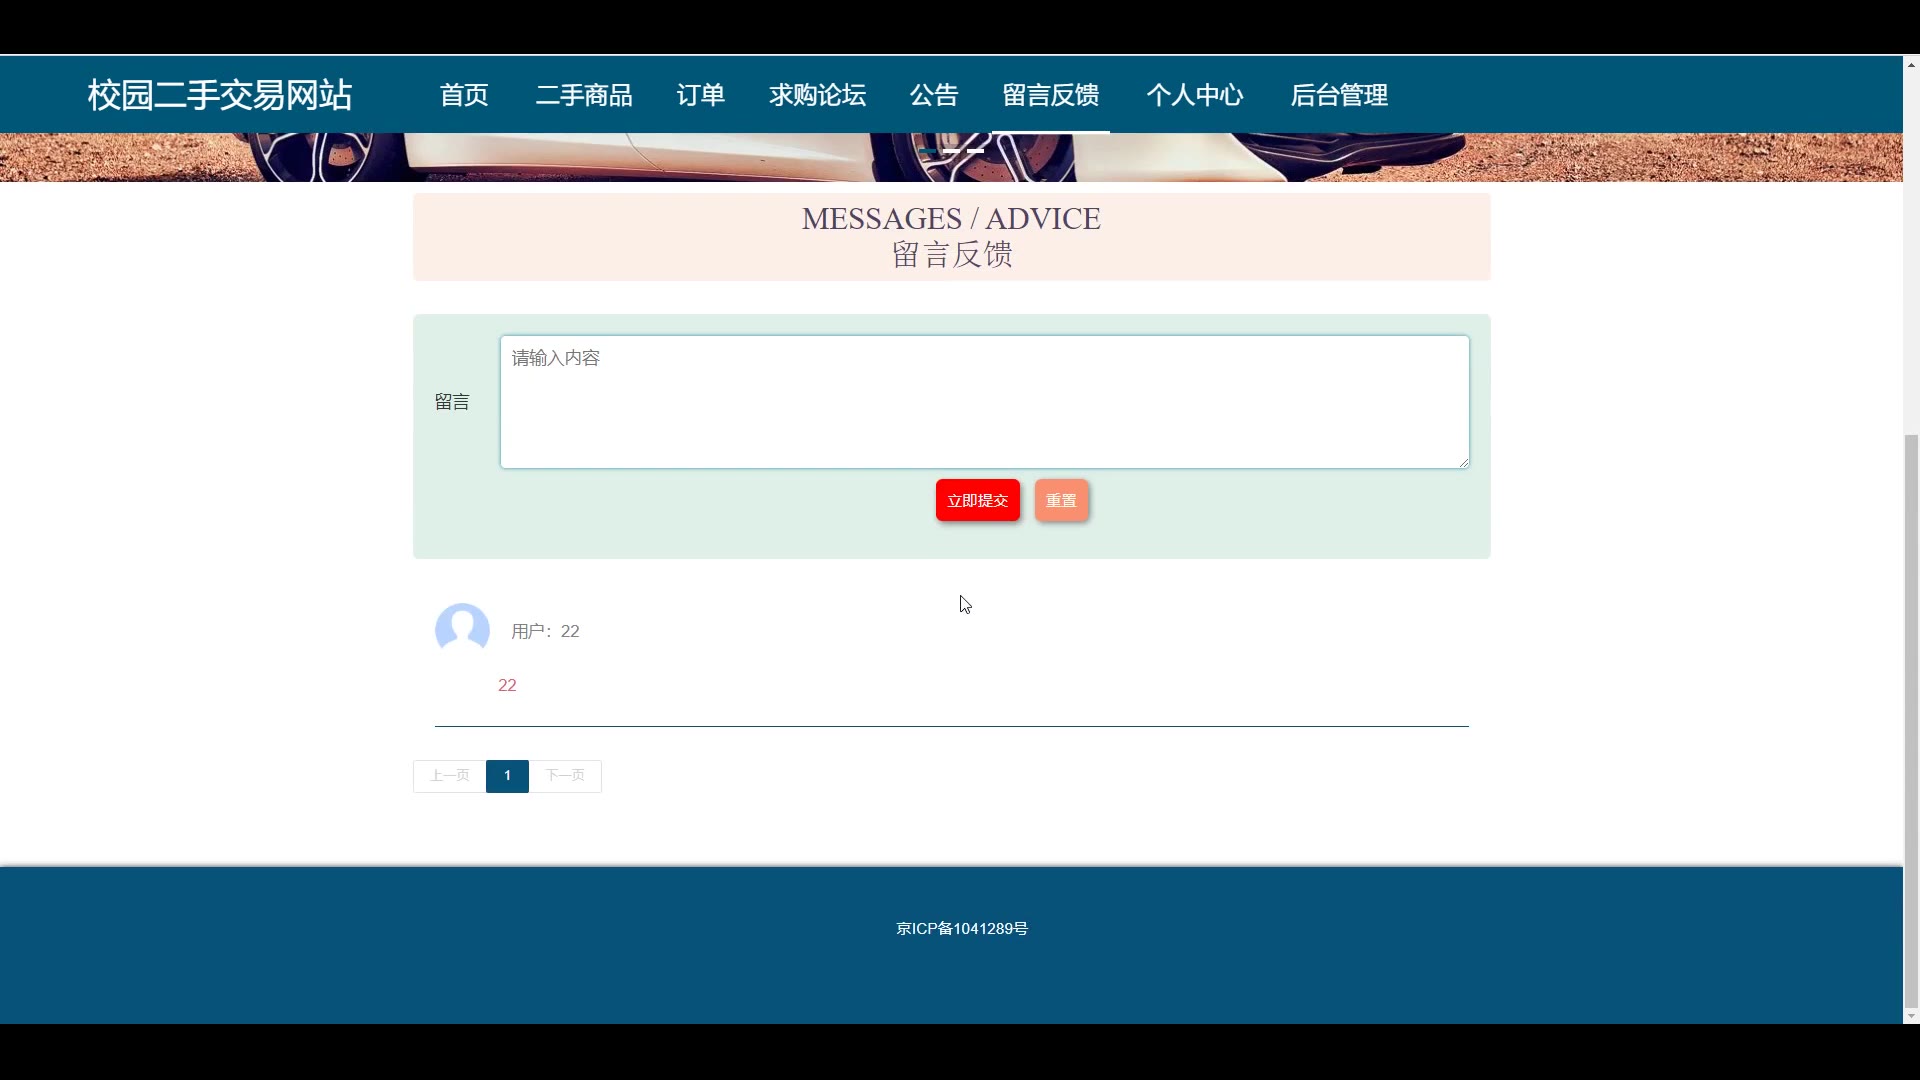
Task: Focus the 留言 message textarea
Action: click(x=984, y=402)
